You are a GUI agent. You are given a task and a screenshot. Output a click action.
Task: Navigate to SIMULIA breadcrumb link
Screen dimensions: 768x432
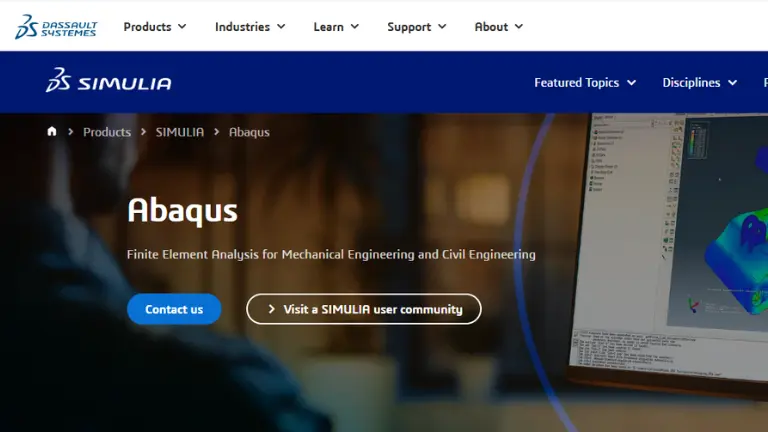(x=180, y=132)
